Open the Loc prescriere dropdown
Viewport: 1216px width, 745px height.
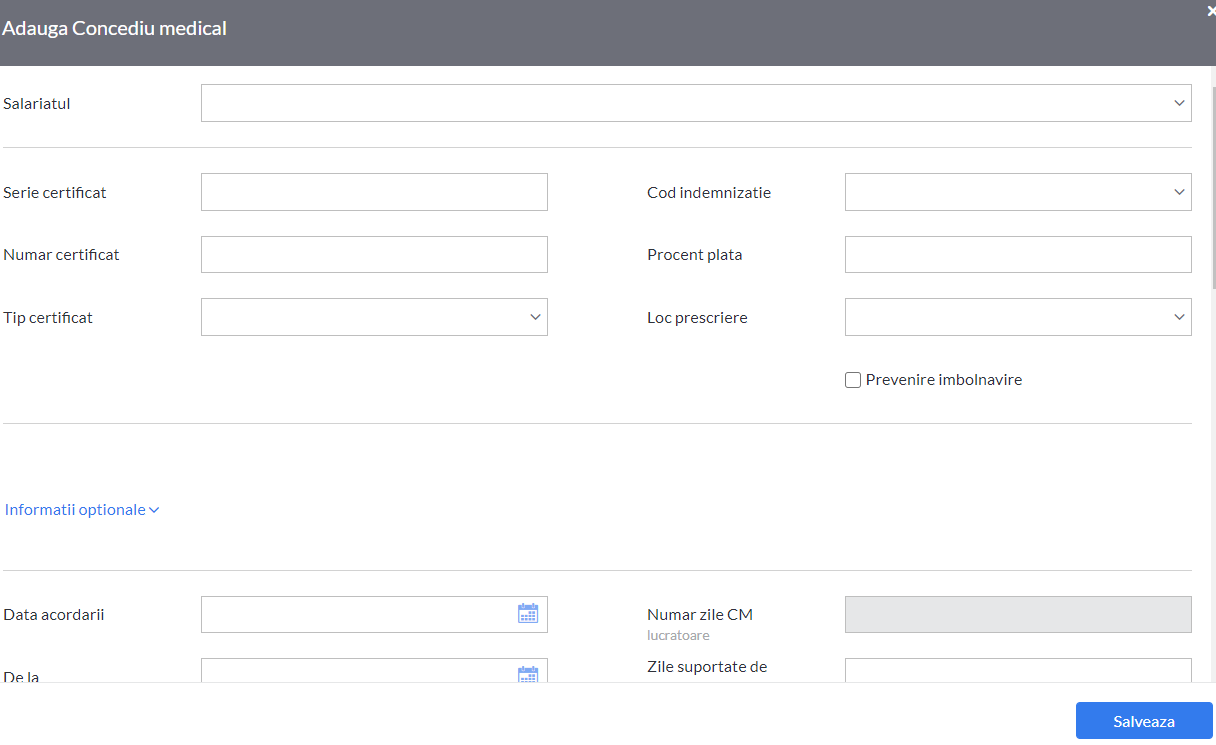(x=1018, y=317)
